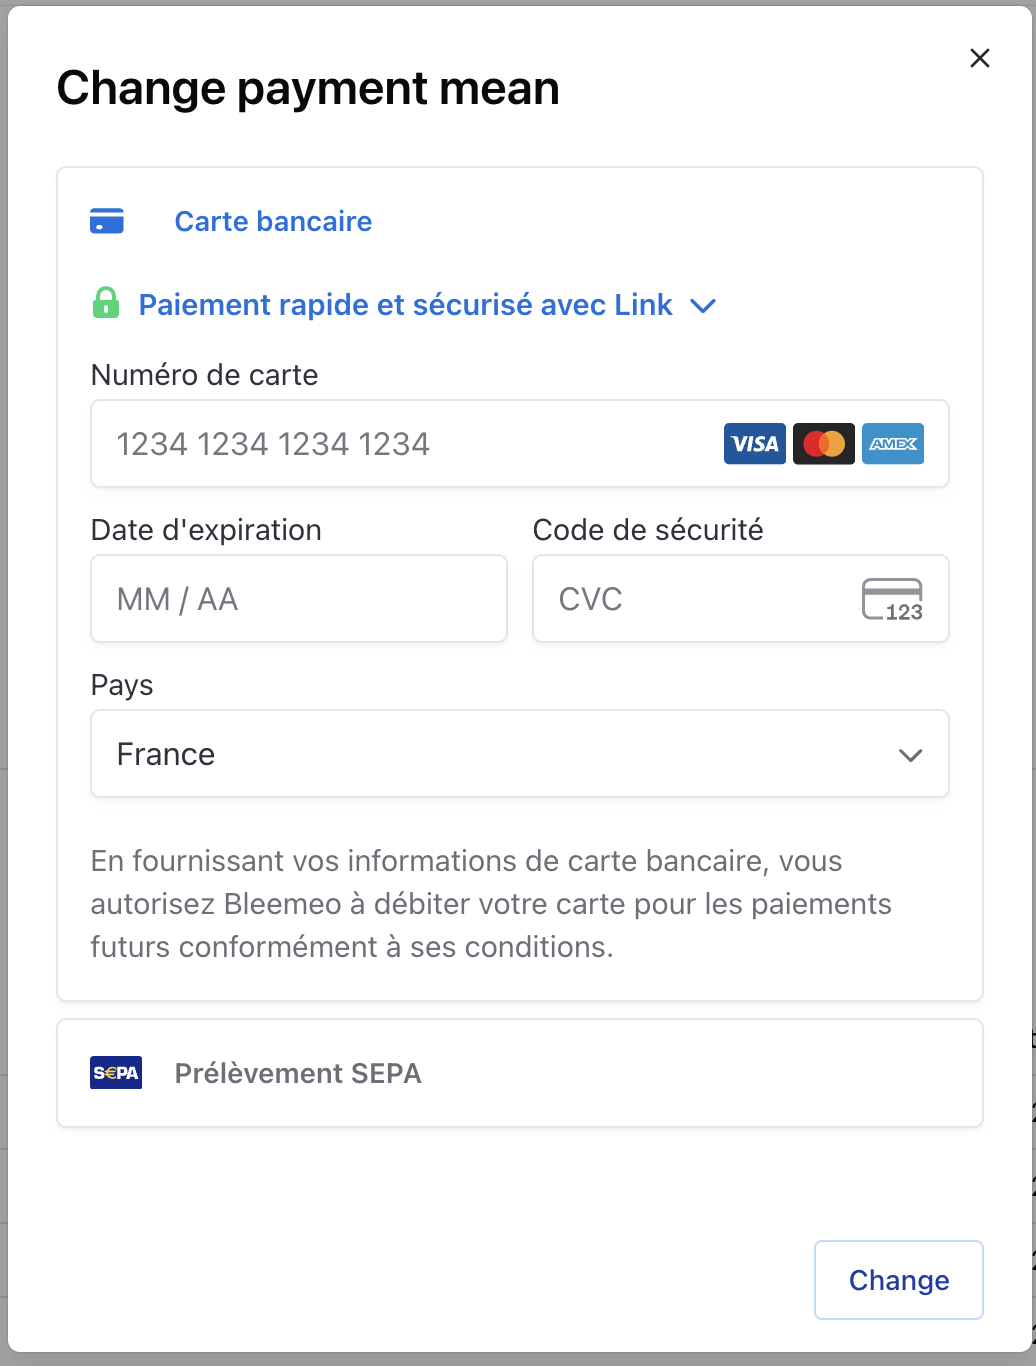Select the Mastercard badge

tap(823, 443)
